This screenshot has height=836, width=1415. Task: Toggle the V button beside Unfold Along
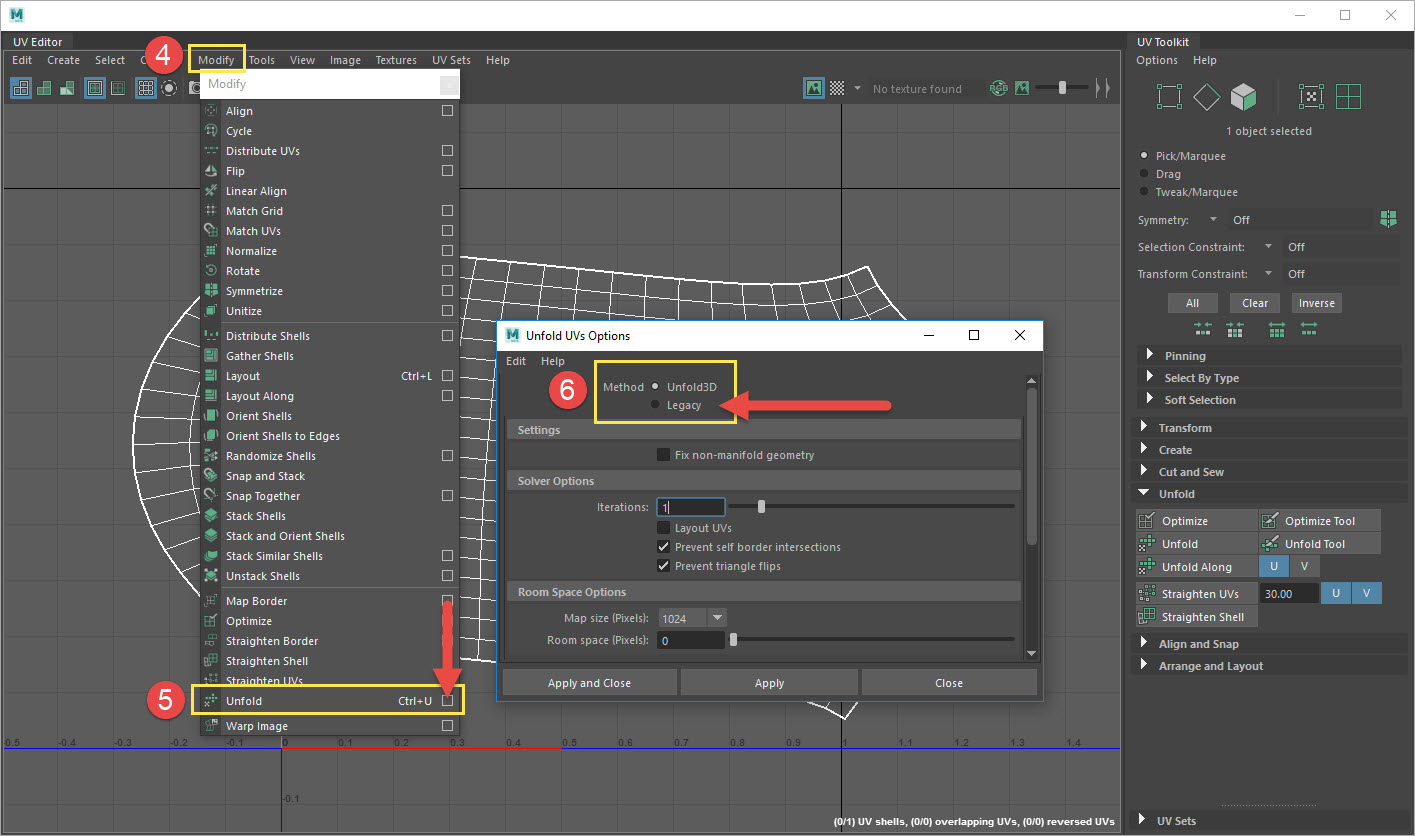coord(1304,567)
